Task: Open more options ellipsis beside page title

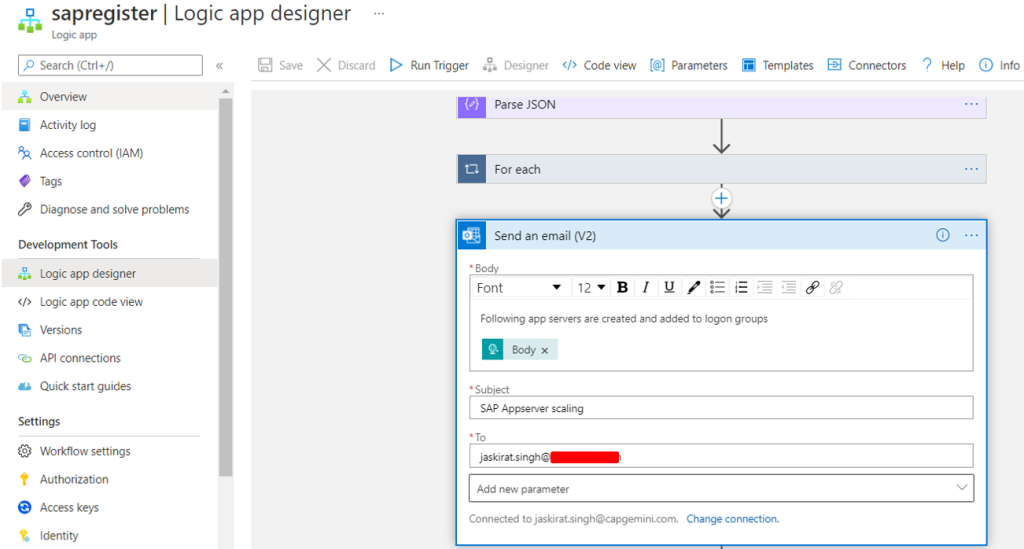Action: click(379, 14)
